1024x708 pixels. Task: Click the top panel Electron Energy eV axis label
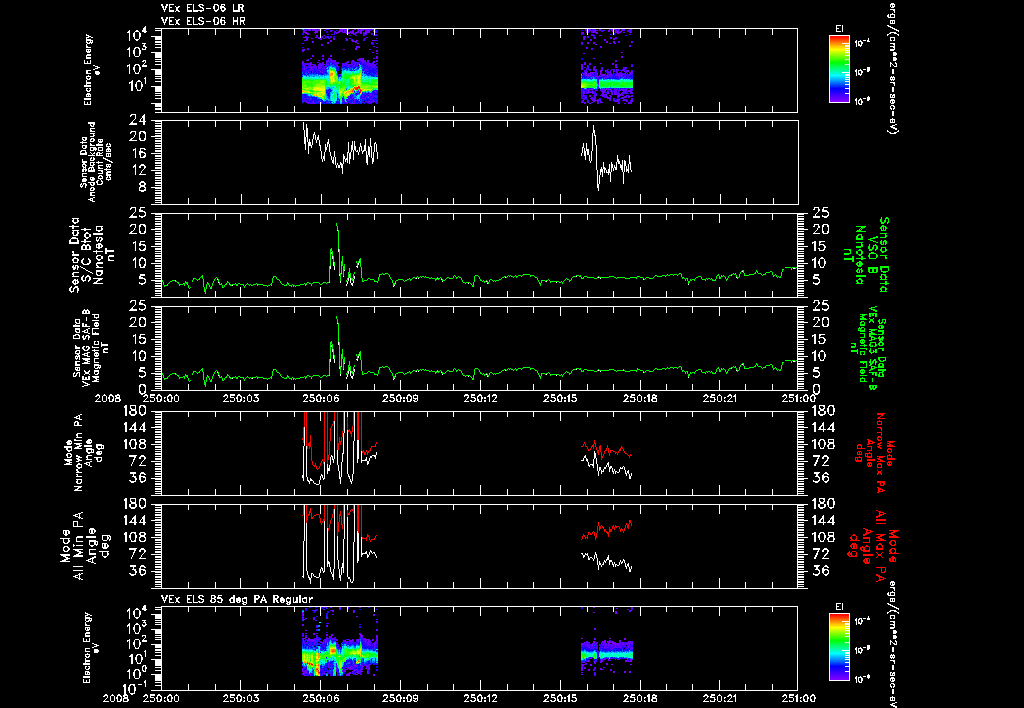point(92,70)
